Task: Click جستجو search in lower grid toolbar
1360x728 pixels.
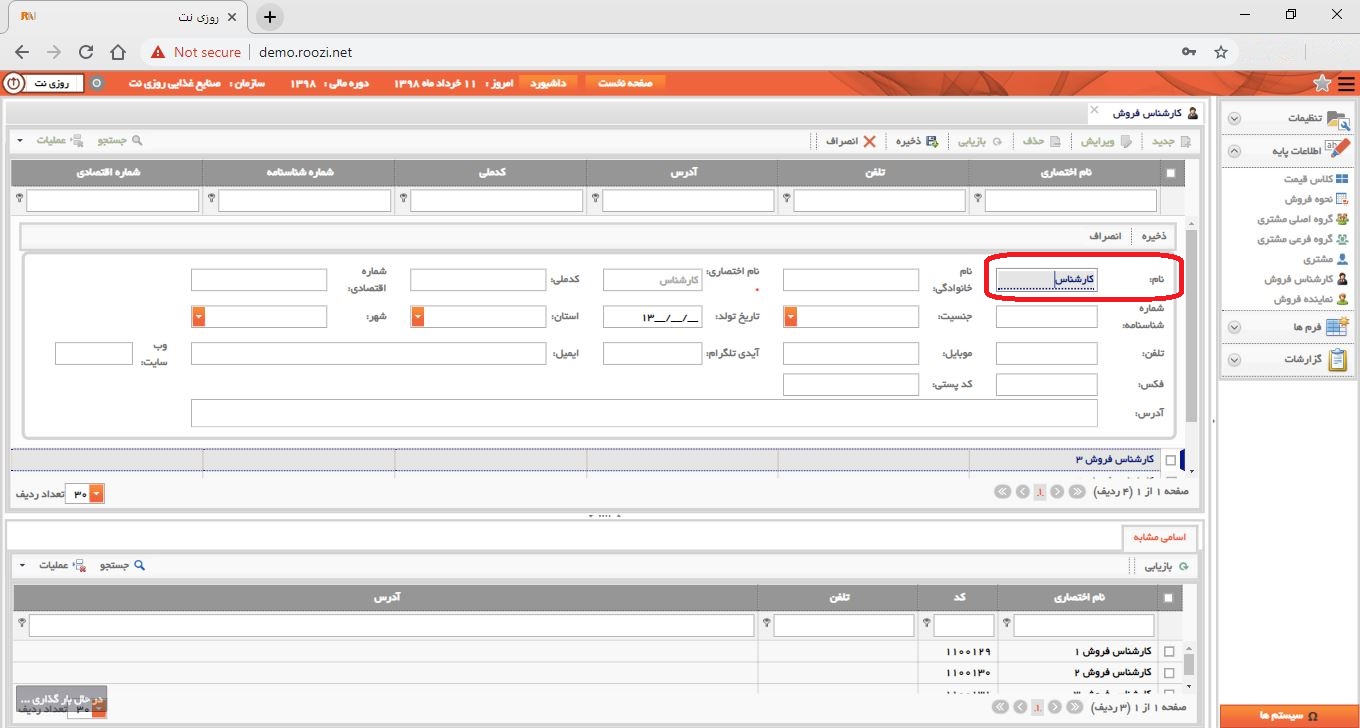Action: click(x=122, y=565)
